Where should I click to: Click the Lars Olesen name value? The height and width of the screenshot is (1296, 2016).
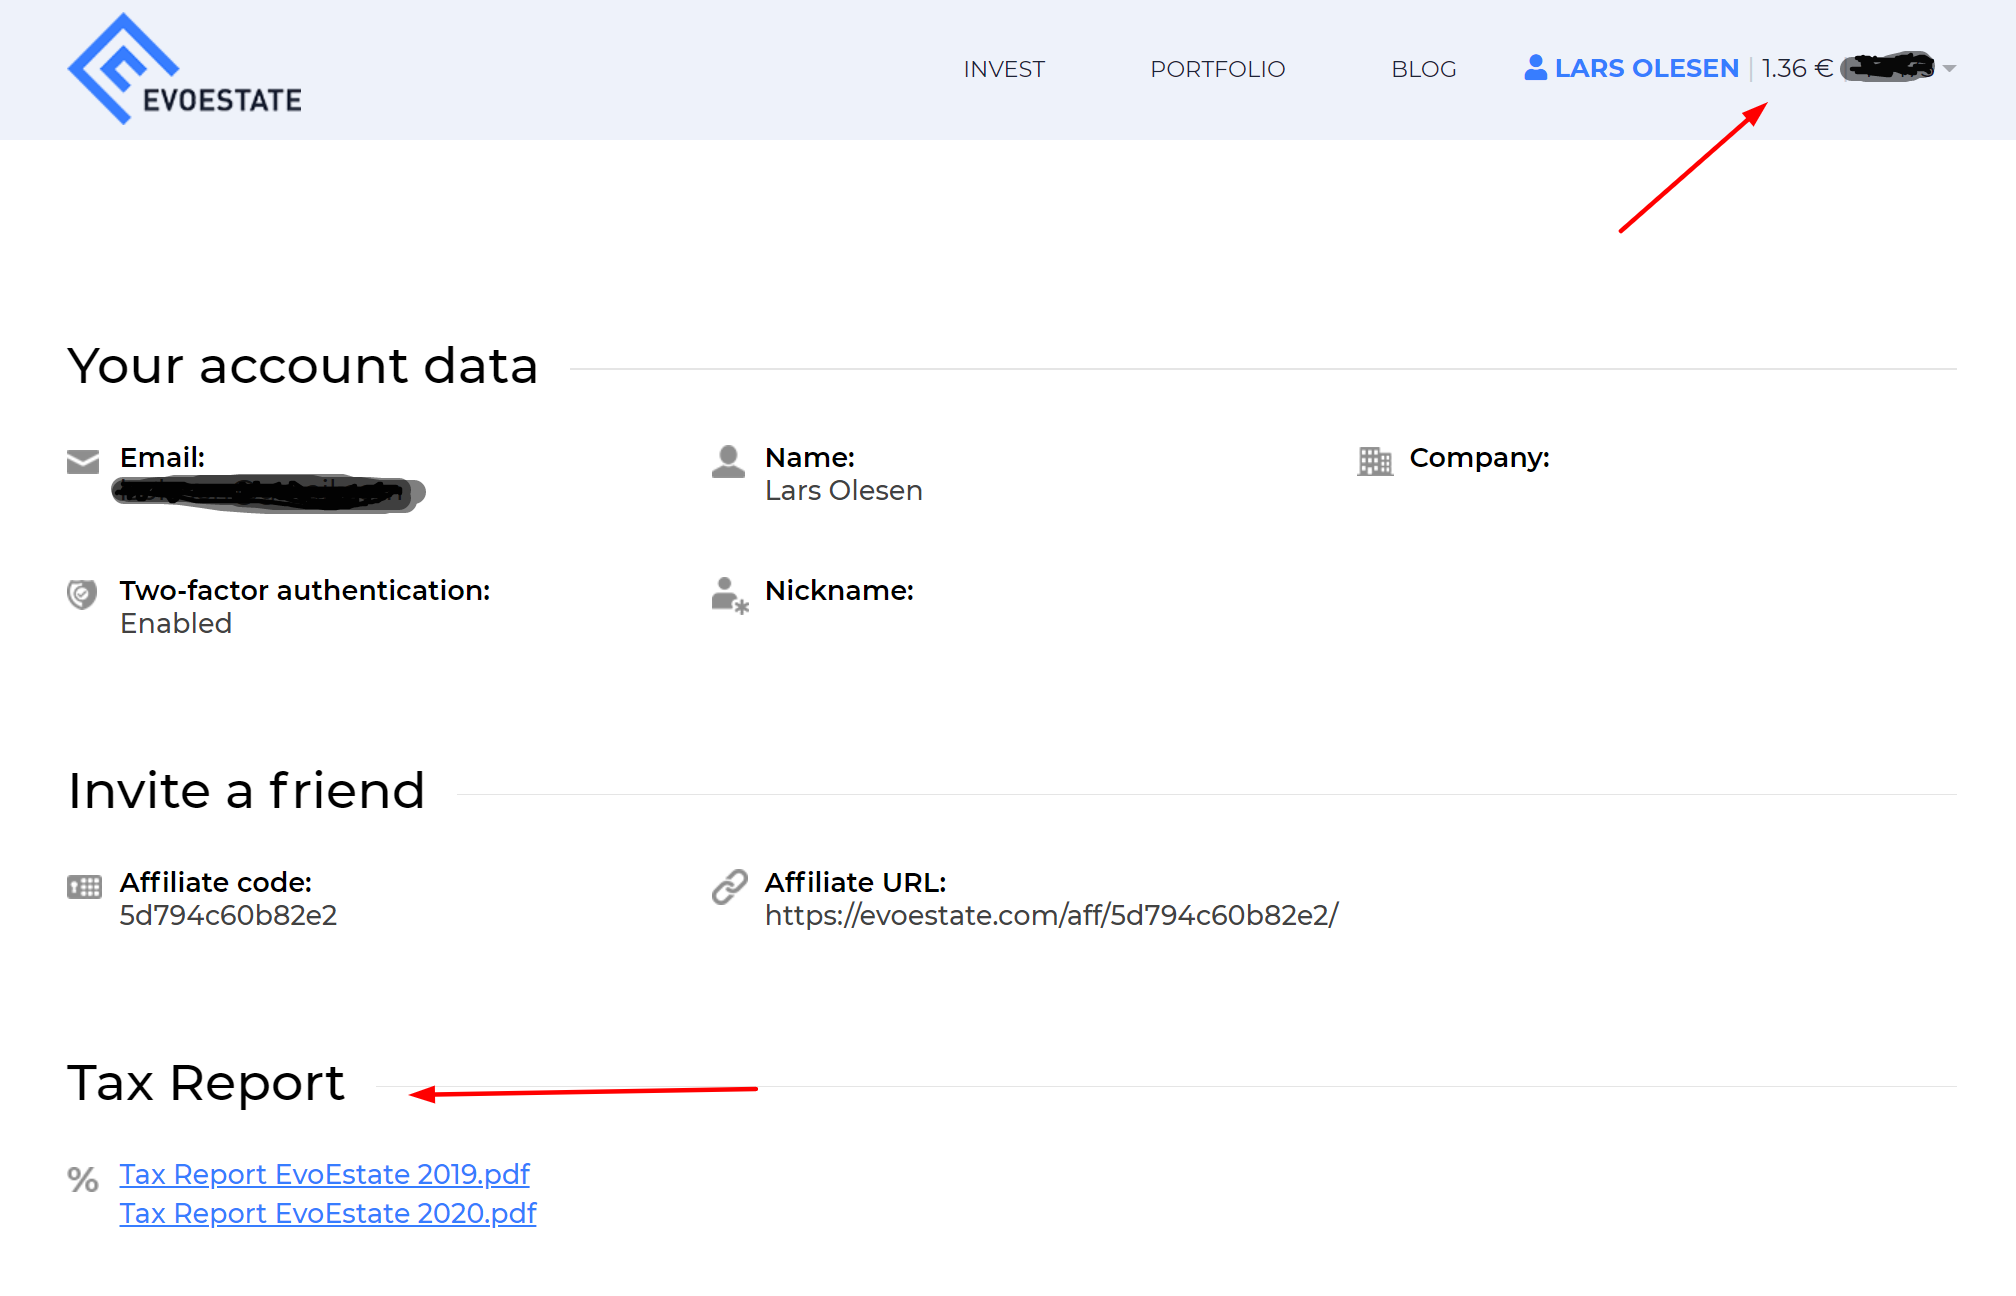tap(843, 490)
